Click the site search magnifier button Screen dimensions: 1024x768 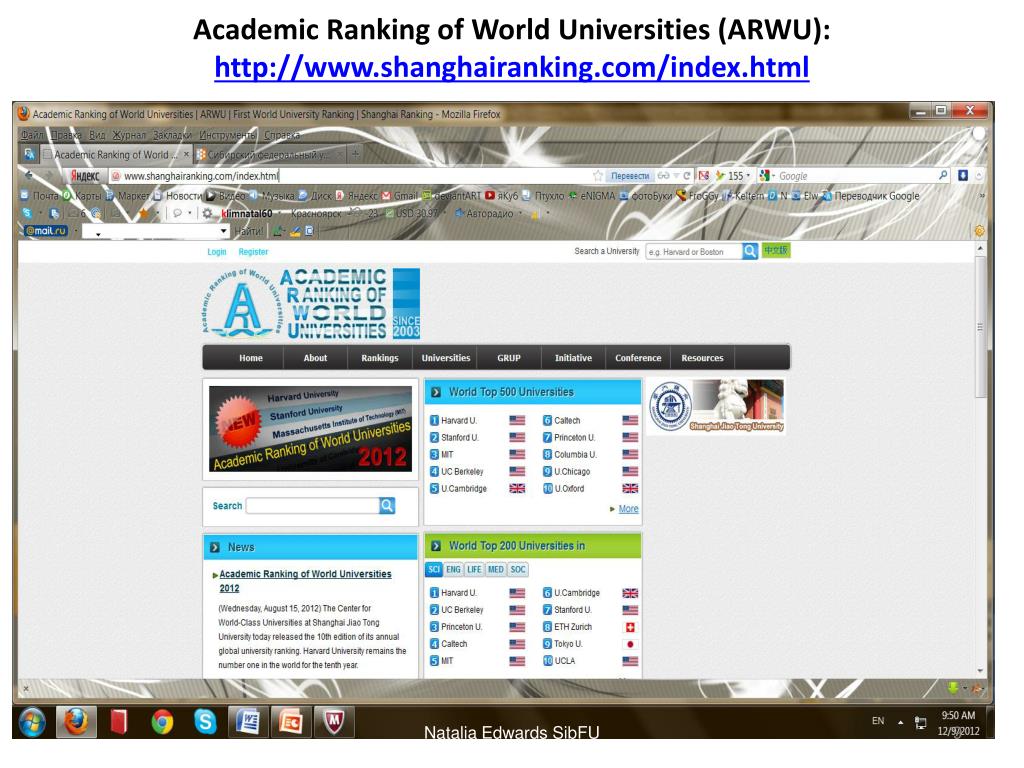[x=750, y=251]
